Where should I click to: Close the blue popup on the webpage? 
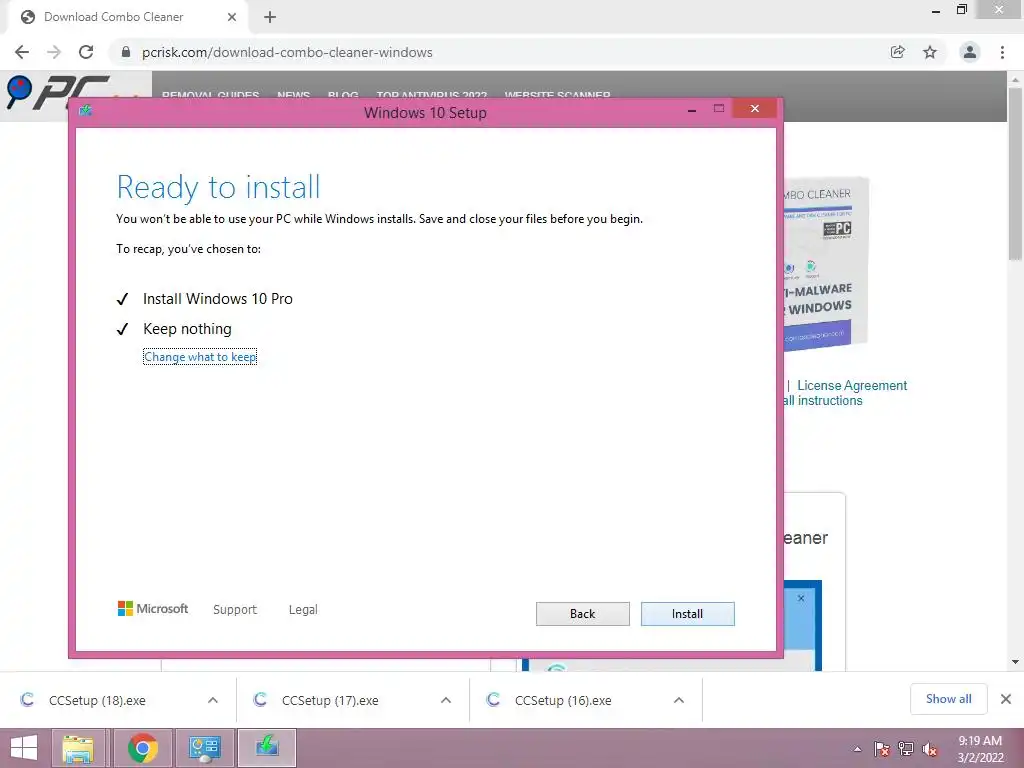[x=801, y=598]
